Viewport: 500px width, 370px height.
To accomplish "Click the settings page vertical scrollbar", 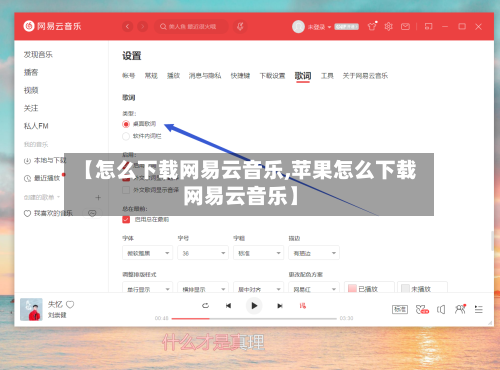I will click(492, 241).
